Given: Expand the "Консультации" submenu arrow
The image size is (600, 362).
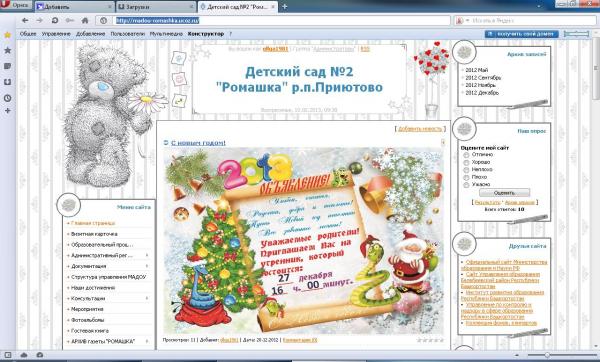Looking at the screenshot, I should (147, 298).
